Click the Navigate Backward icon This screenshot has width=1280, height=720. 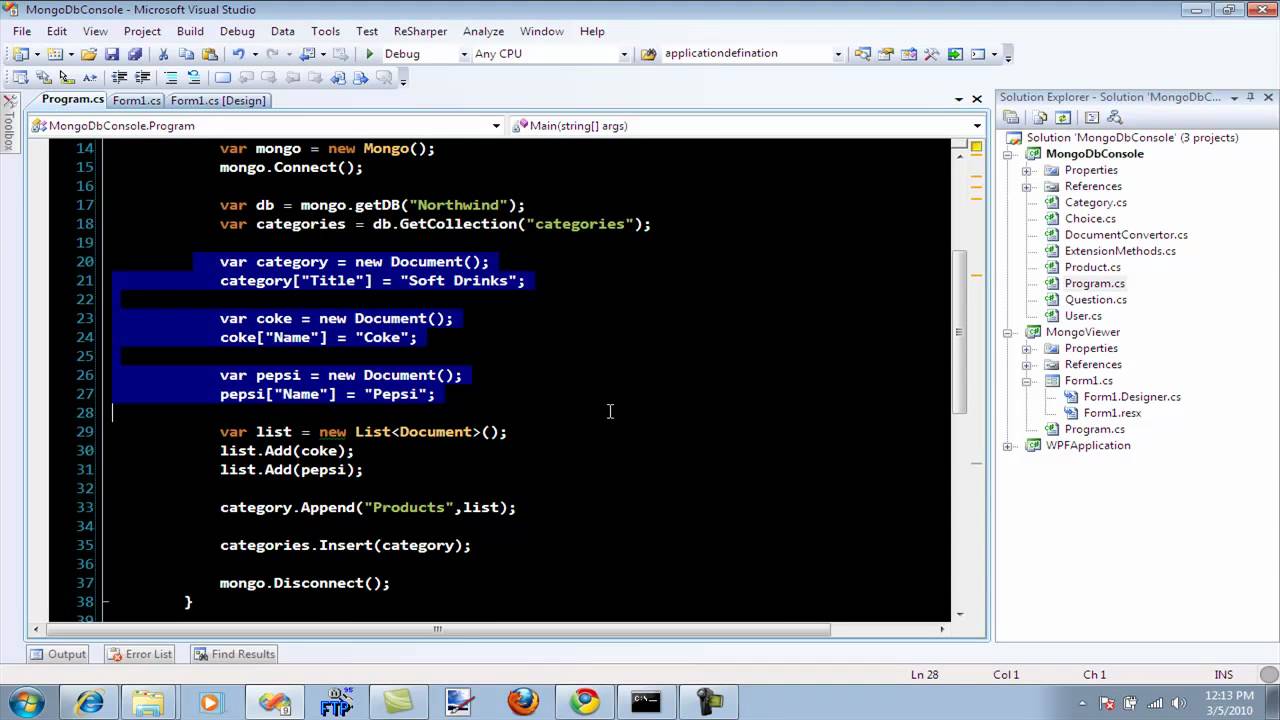coord(307,54)
